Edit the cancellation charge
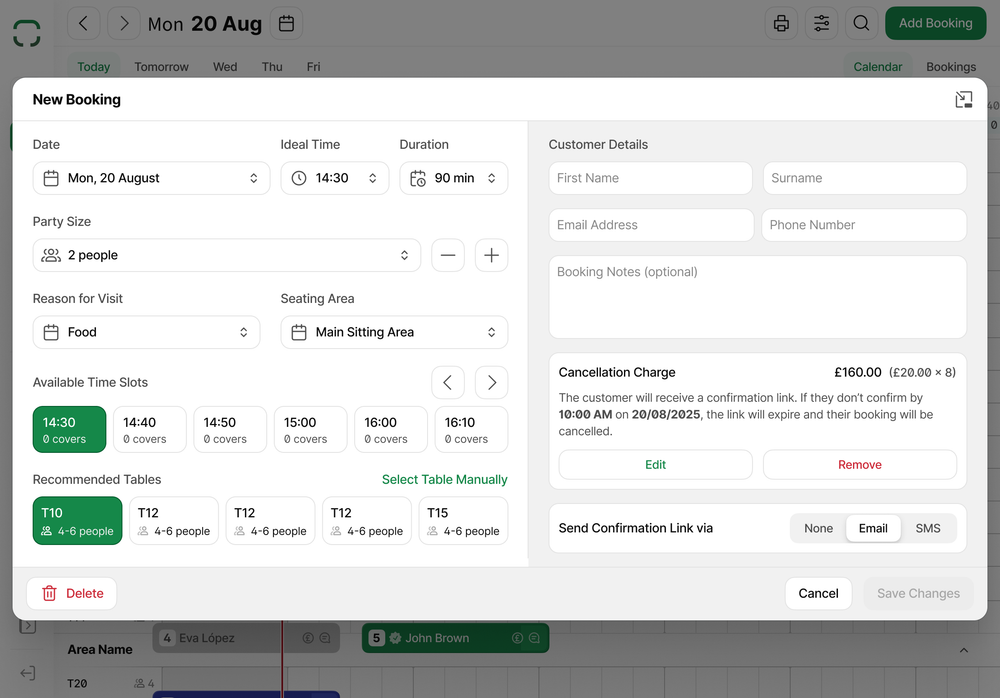Image resolution: width=1000 pixels, height=698 pixels. pos(655,464)
